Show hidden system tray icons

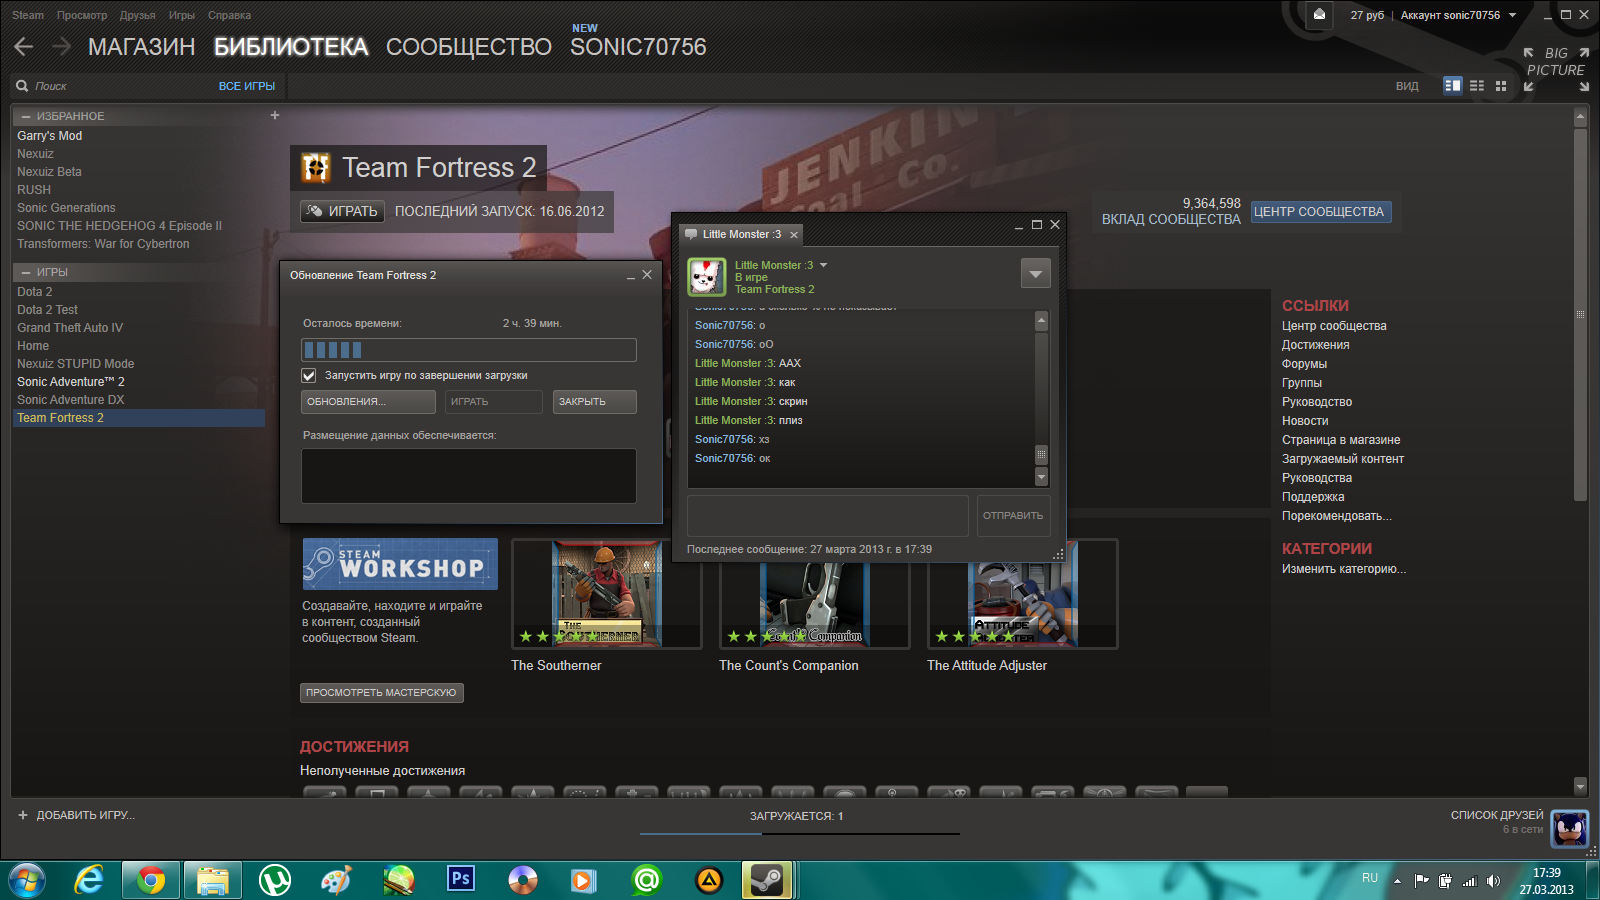pos(1398,881)
